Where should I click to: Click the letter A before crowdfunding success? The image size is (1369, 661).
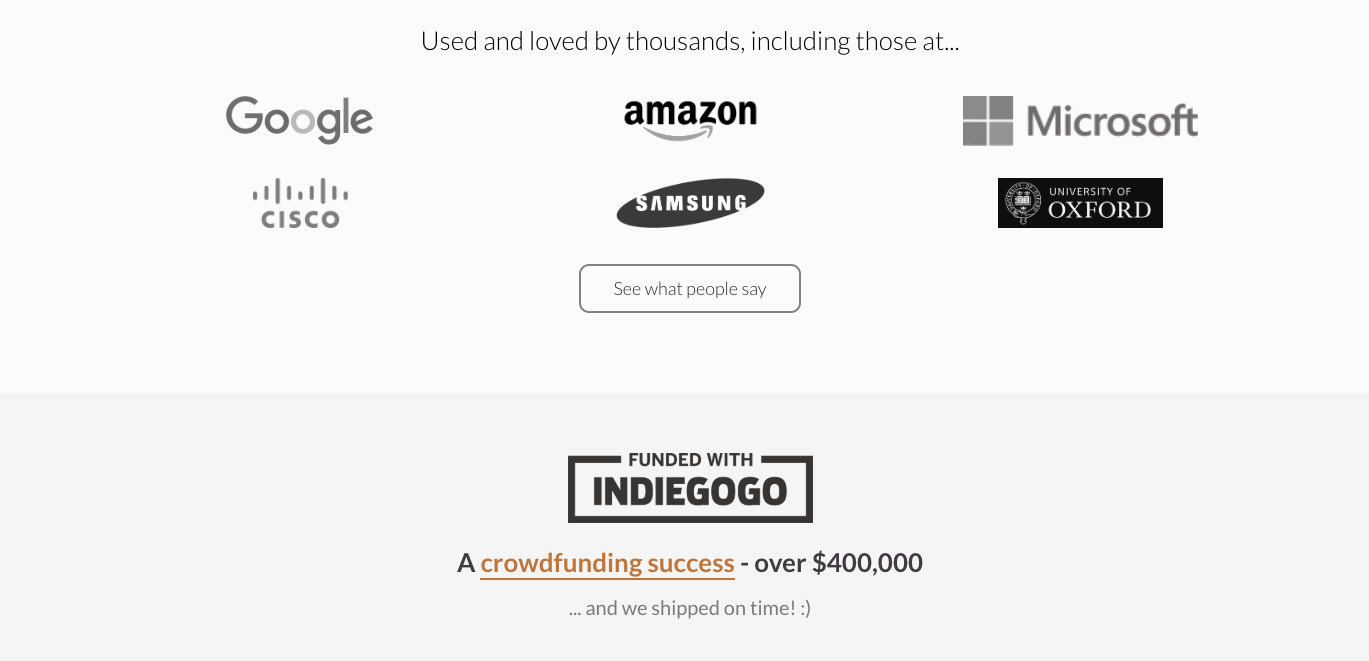[466, 562]
